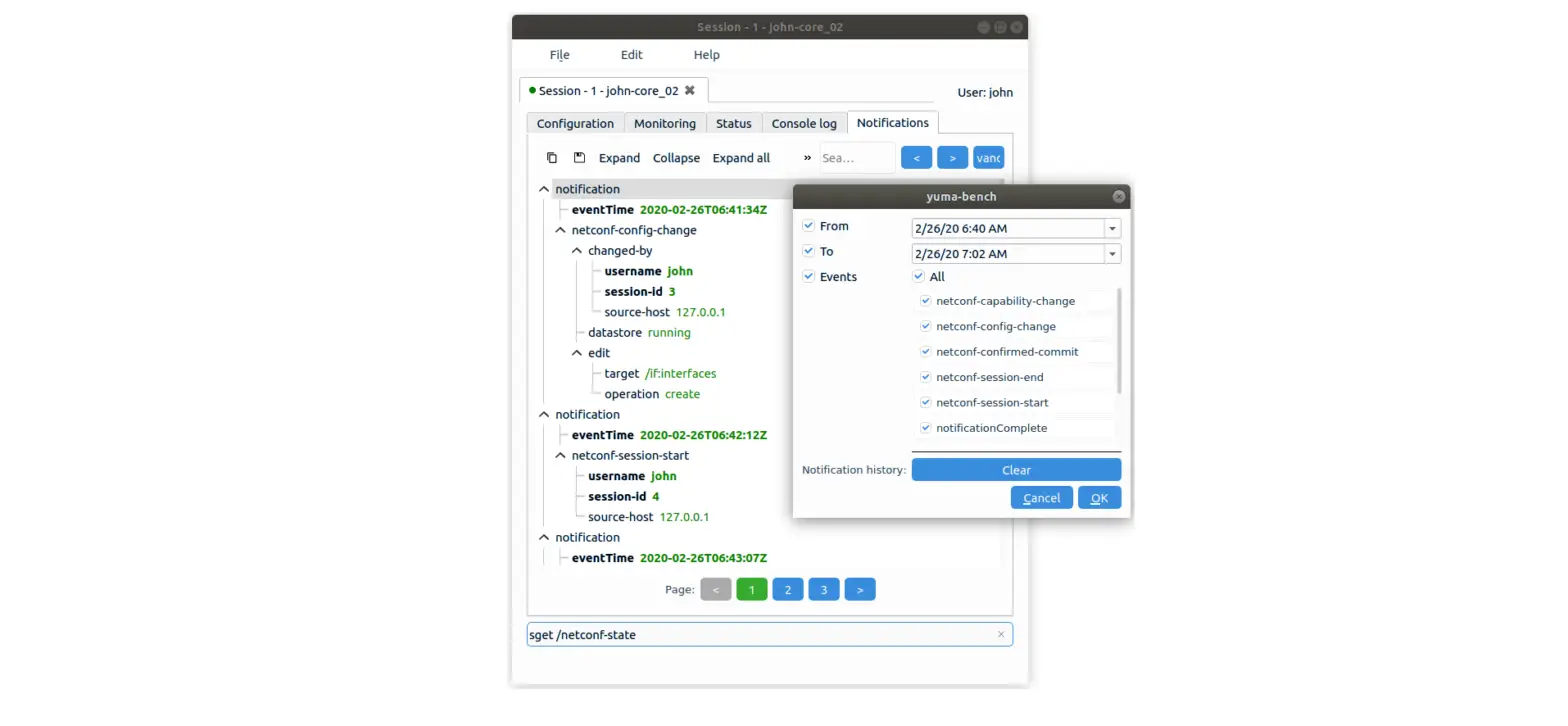Screen dimensions: 1568x726
Task: Toggle the All events checkbox
Action: [x=918, y=276]
